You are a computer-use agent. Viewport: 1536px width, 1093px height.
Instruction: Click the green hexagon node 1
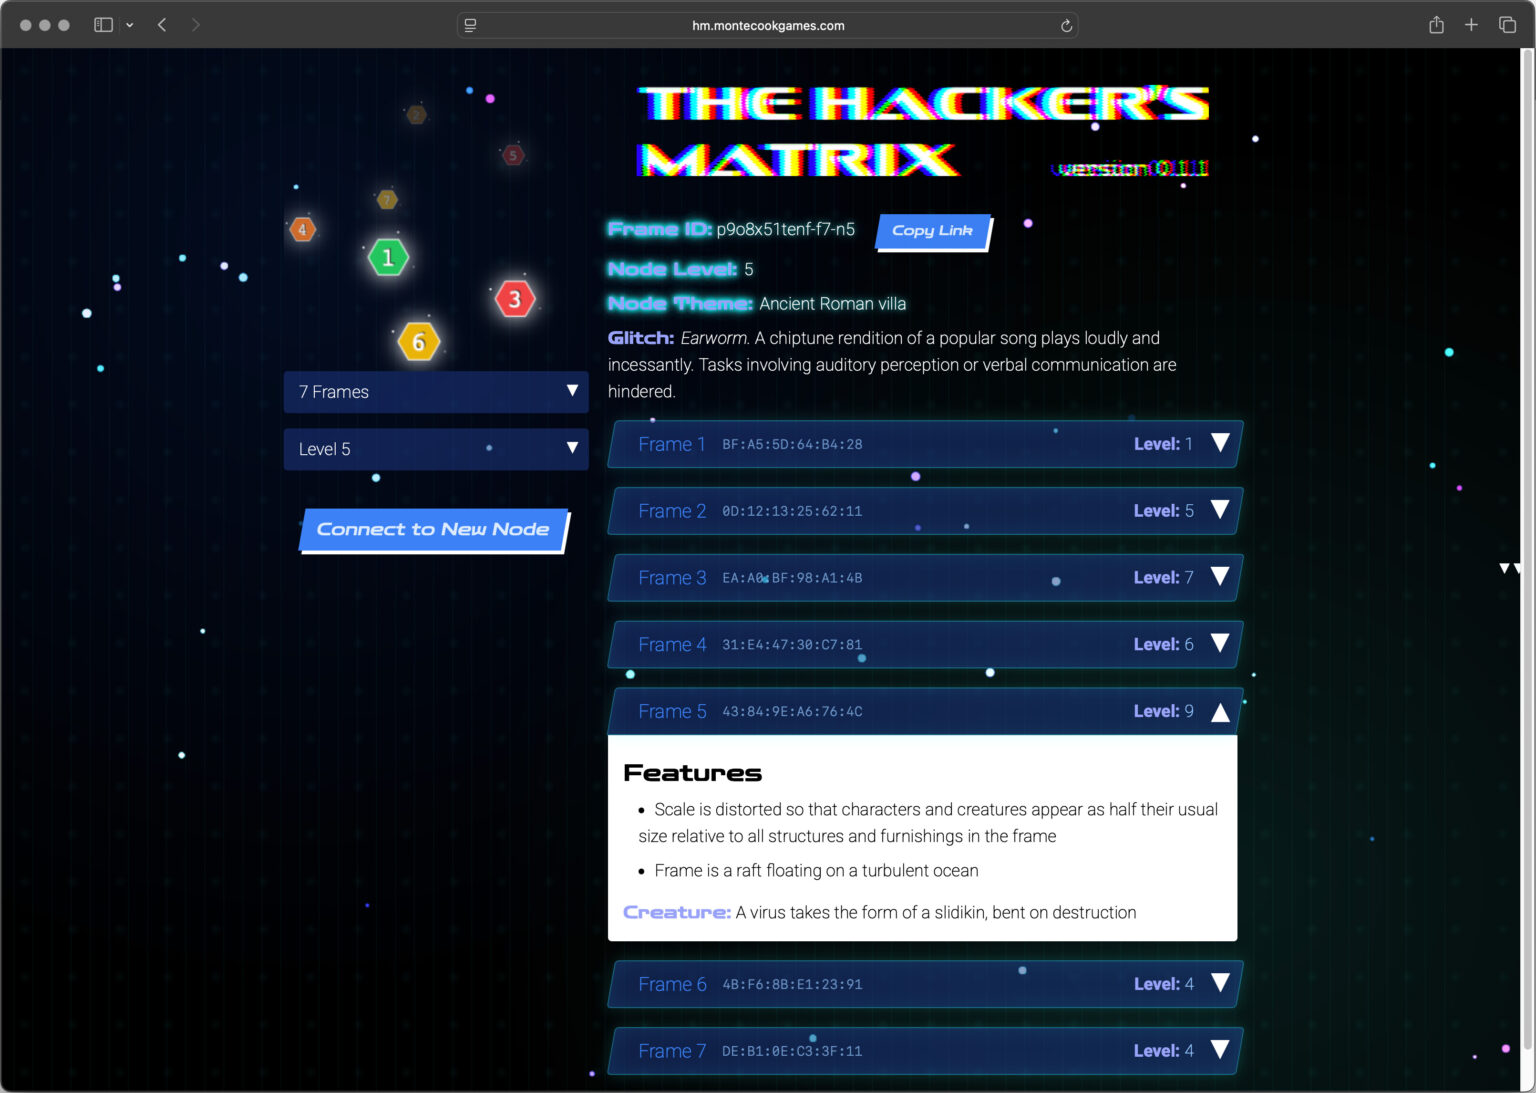pyautogui.click(x=387, y=257)
